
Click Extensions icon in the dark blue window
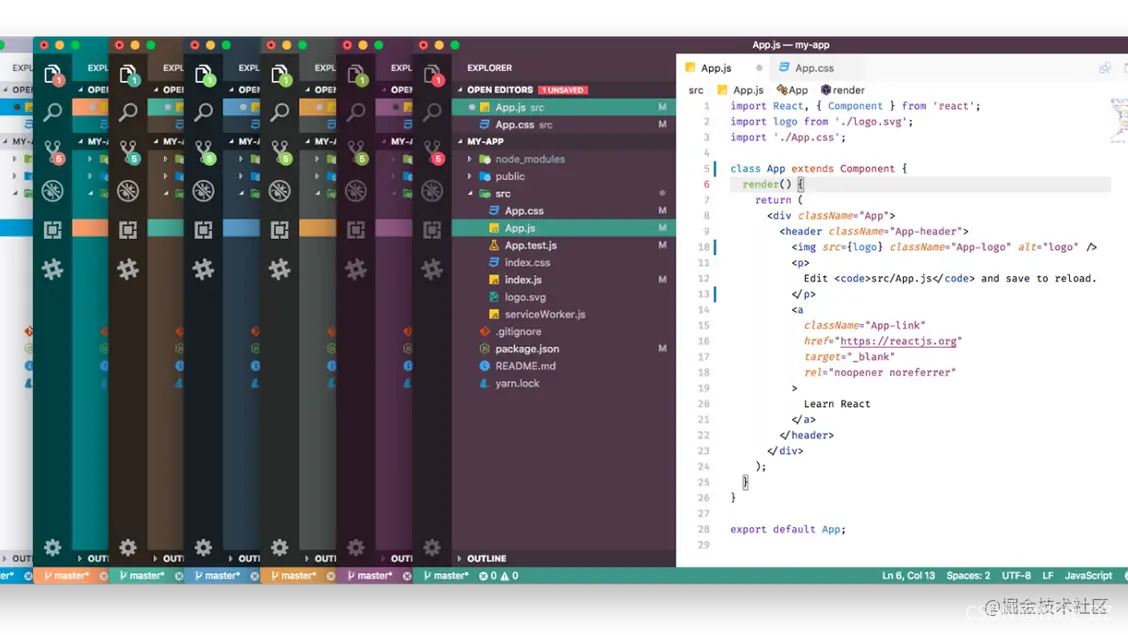point(204,230)
